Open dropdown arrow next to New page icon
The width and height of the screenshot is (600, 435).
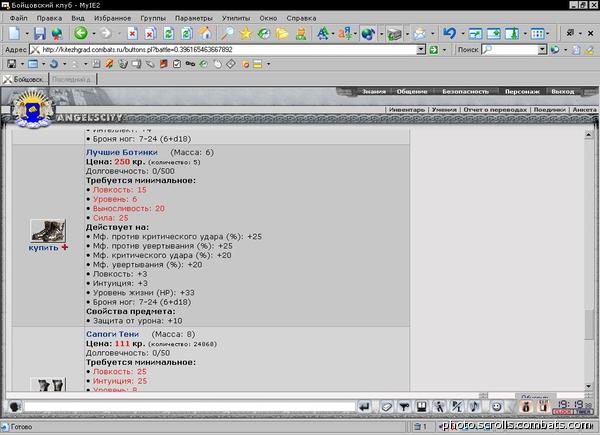27,34
